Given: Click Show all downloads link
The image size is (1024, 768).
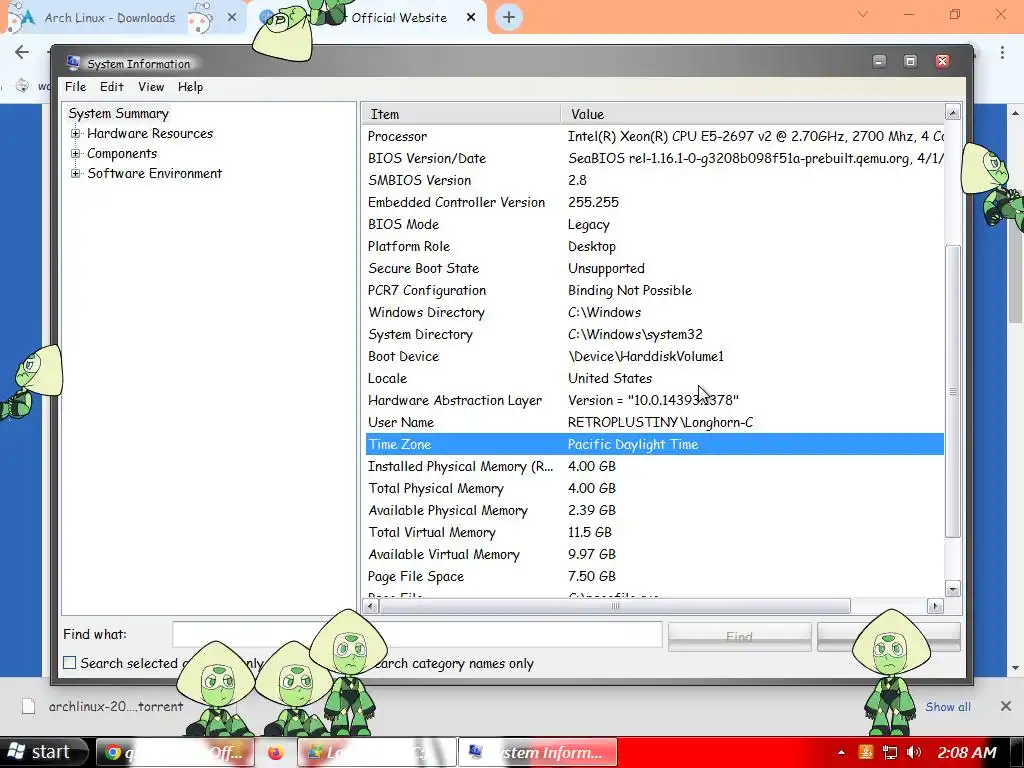Looking at the screenshot, I should [948, 707].
